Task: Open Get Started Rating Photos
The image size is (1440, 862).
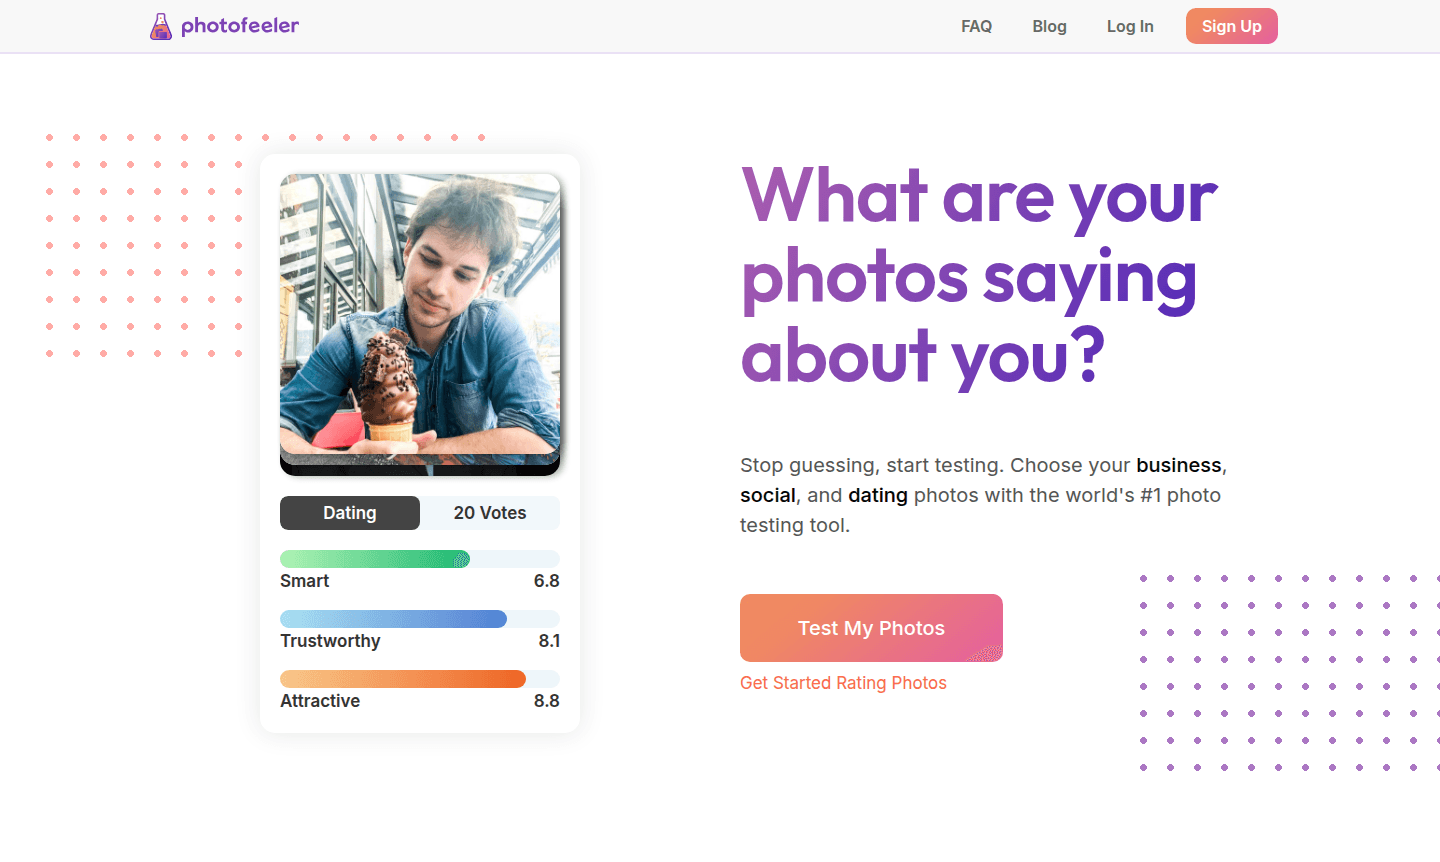Action: [843, 682]
